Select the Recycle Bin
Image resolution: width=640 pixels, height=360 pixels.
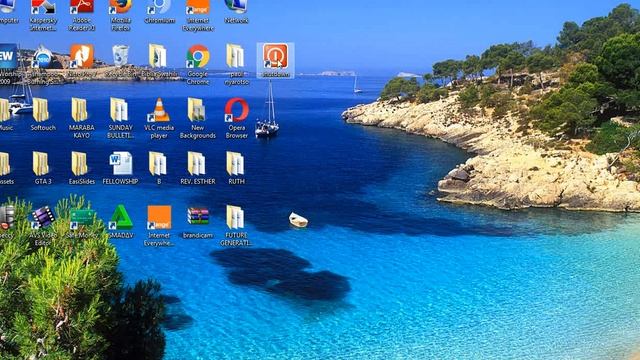pos(120,61)
